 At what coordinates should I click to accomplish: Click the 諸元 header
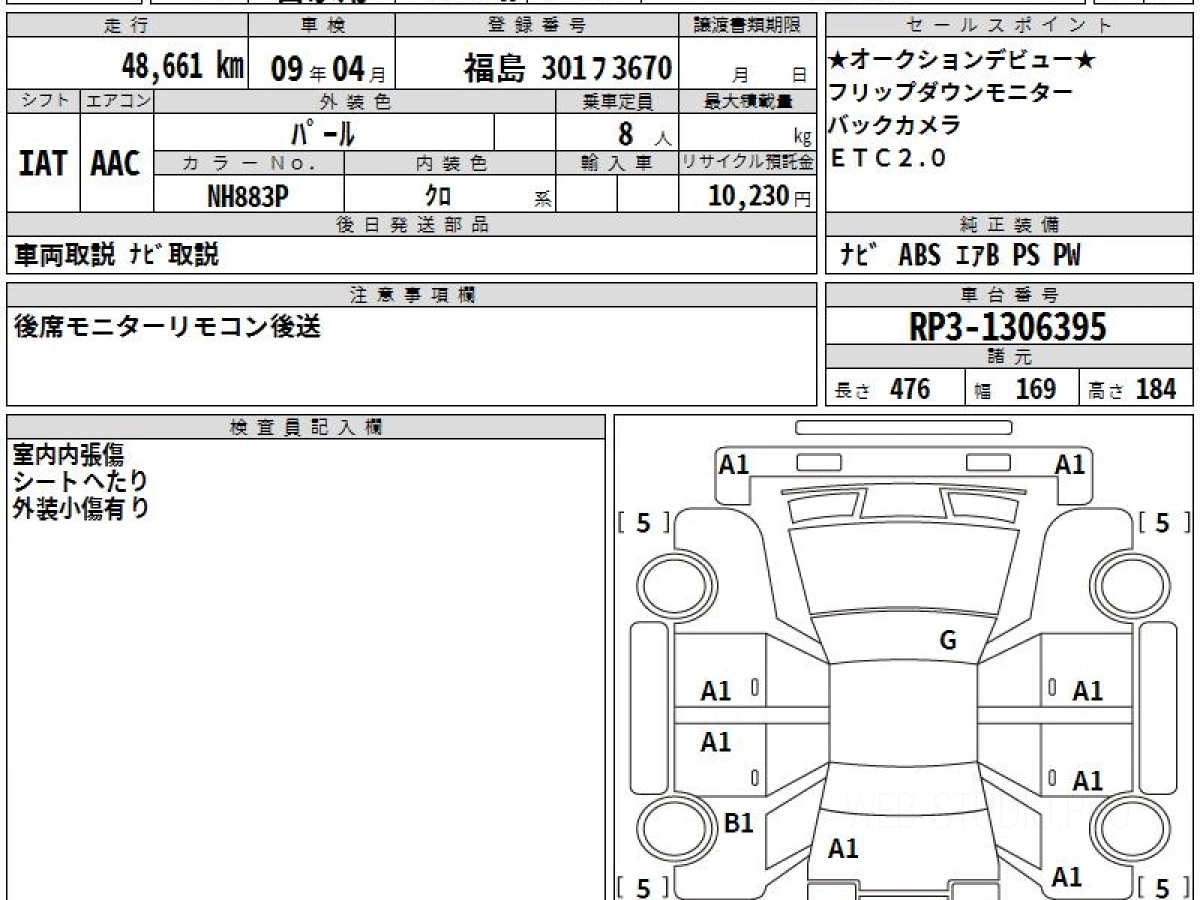click(1009, 357)
